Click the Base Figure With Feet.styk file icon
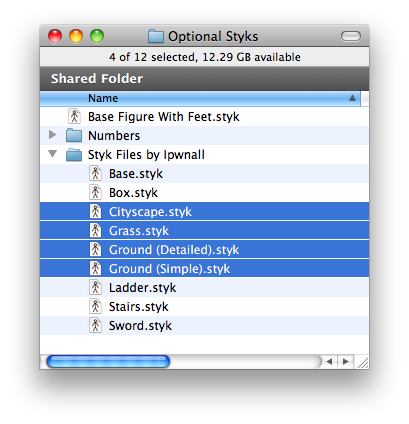This screenshot has height=424, width=409. pyautogui.click(x=74, y=116)
